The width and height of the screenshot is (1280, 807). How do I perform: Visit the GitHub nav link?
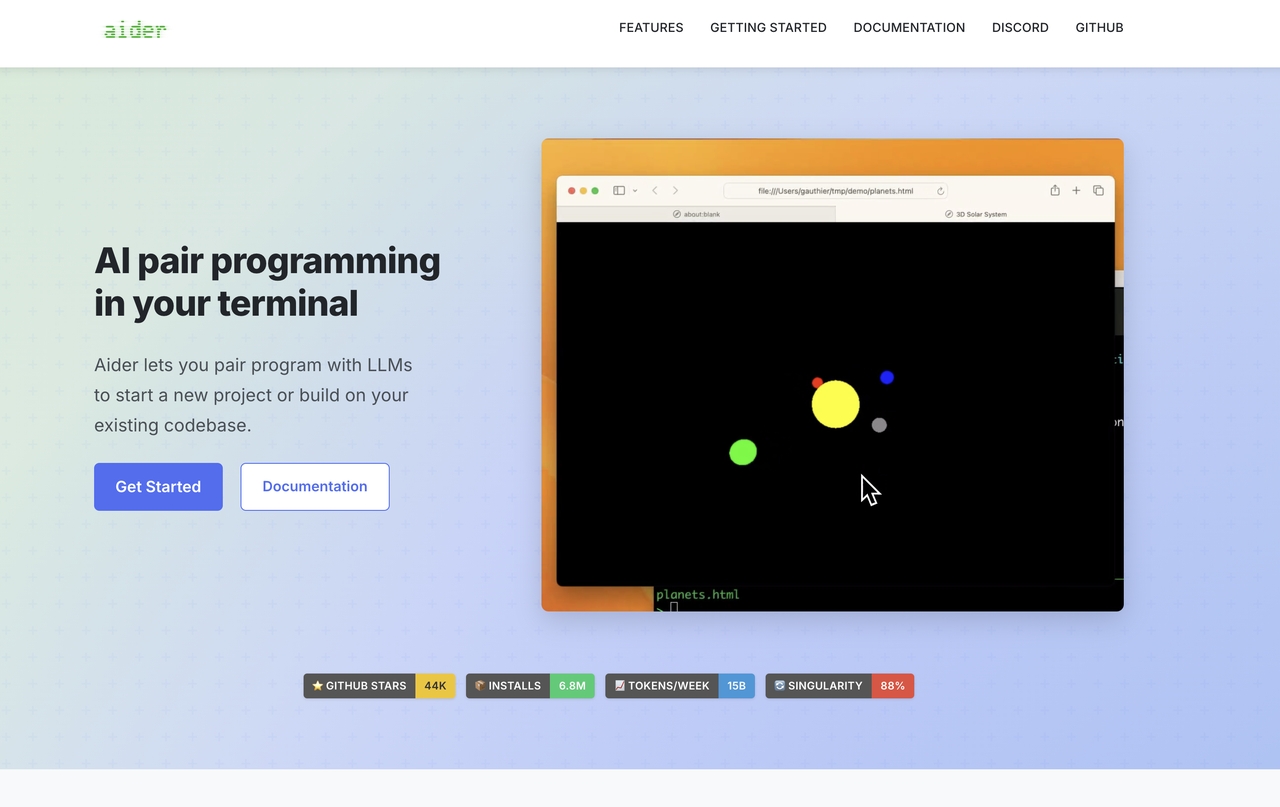(1099, 28)
